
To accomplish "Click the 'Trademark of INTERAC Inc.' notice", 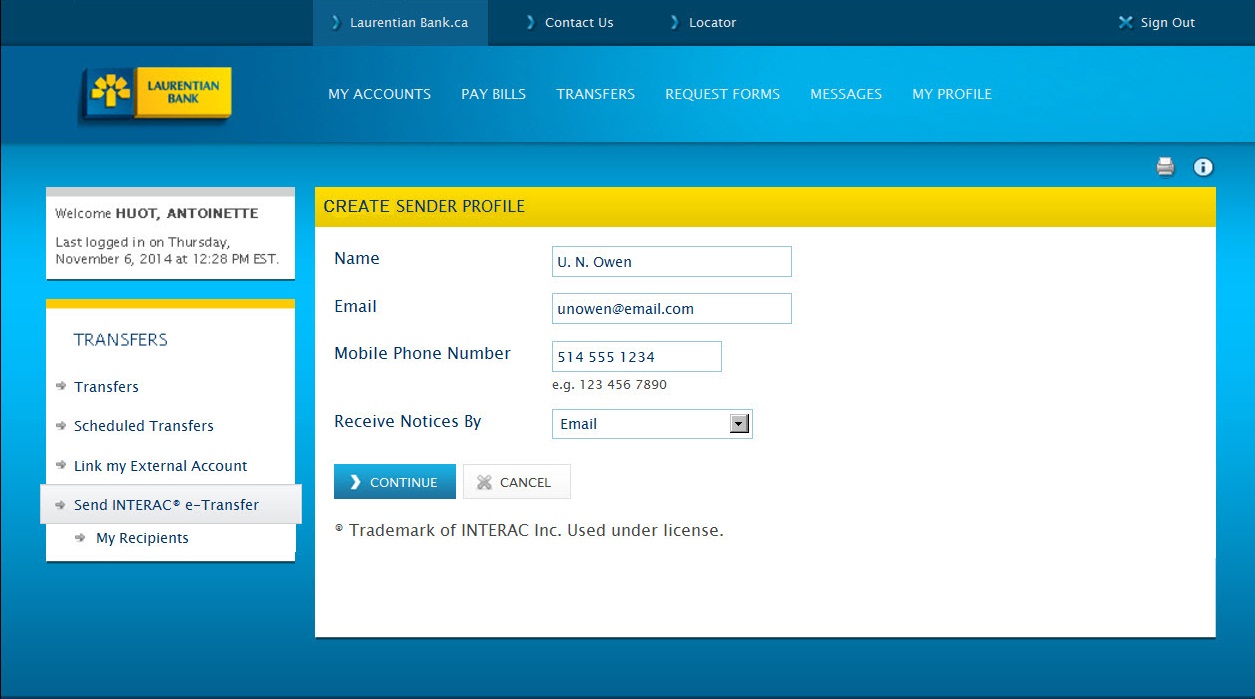I will 529,530.
